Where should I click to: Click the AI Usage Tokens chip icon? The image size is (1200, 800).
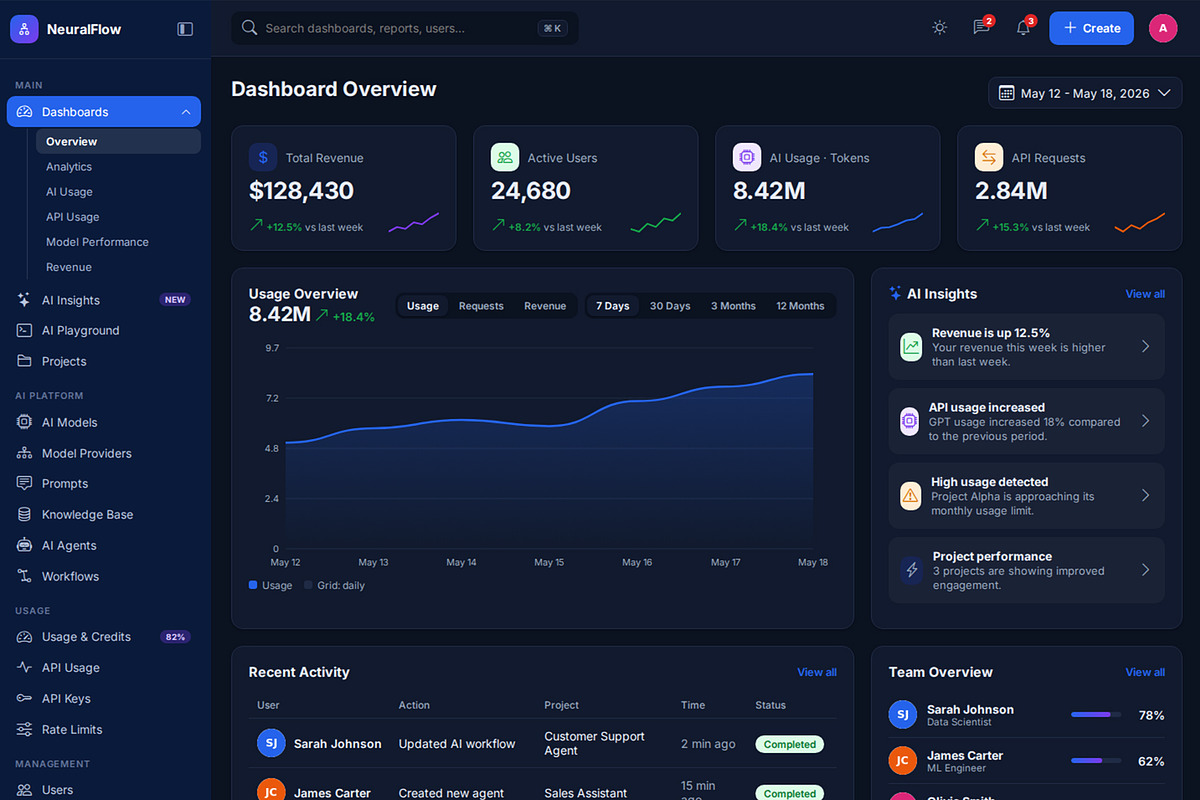[x=747, y=157]
